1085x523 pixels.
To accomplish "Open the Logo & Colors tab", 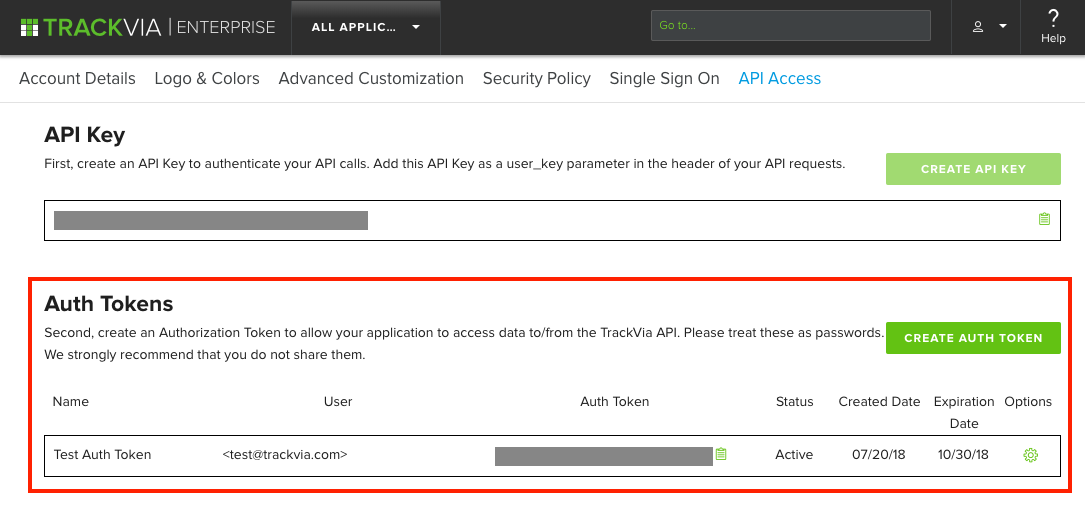I will [207, 78].
